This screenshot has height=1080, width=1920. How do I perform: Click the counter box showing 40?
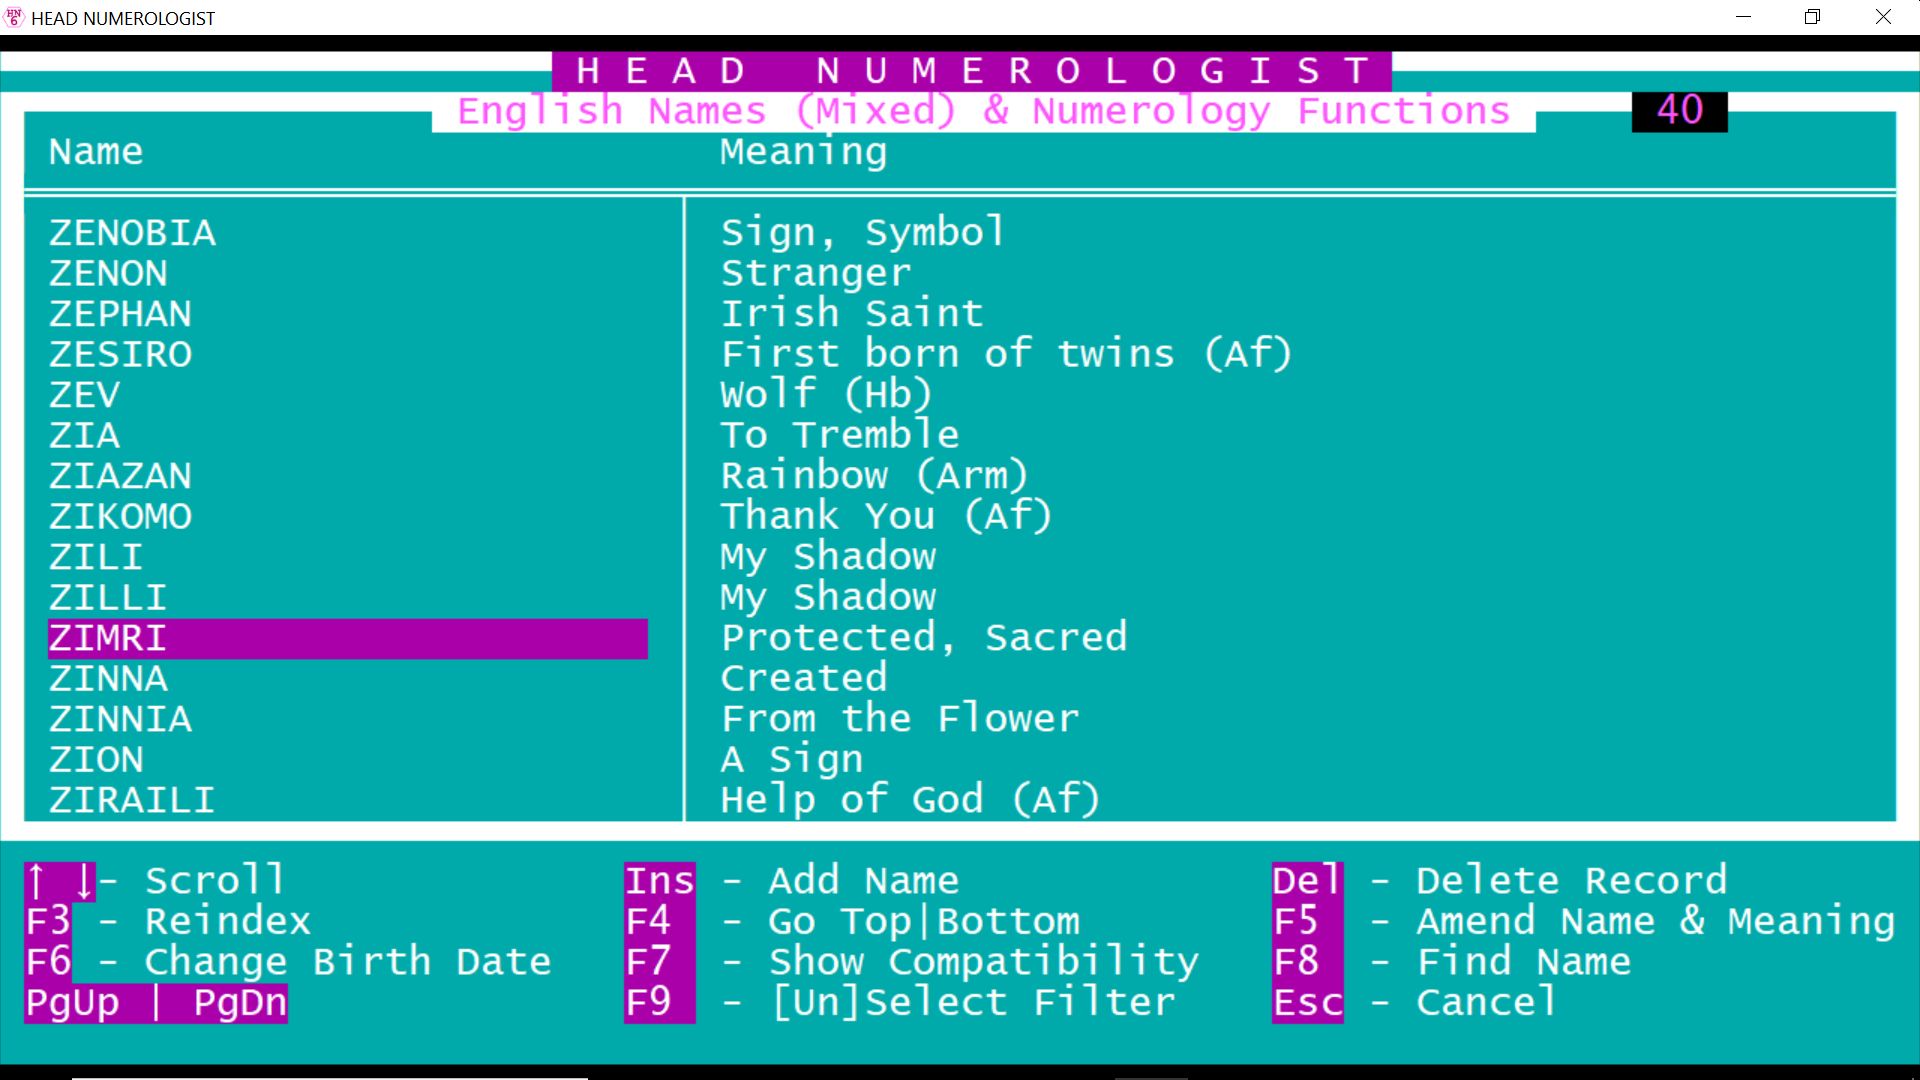(1679, 111)
